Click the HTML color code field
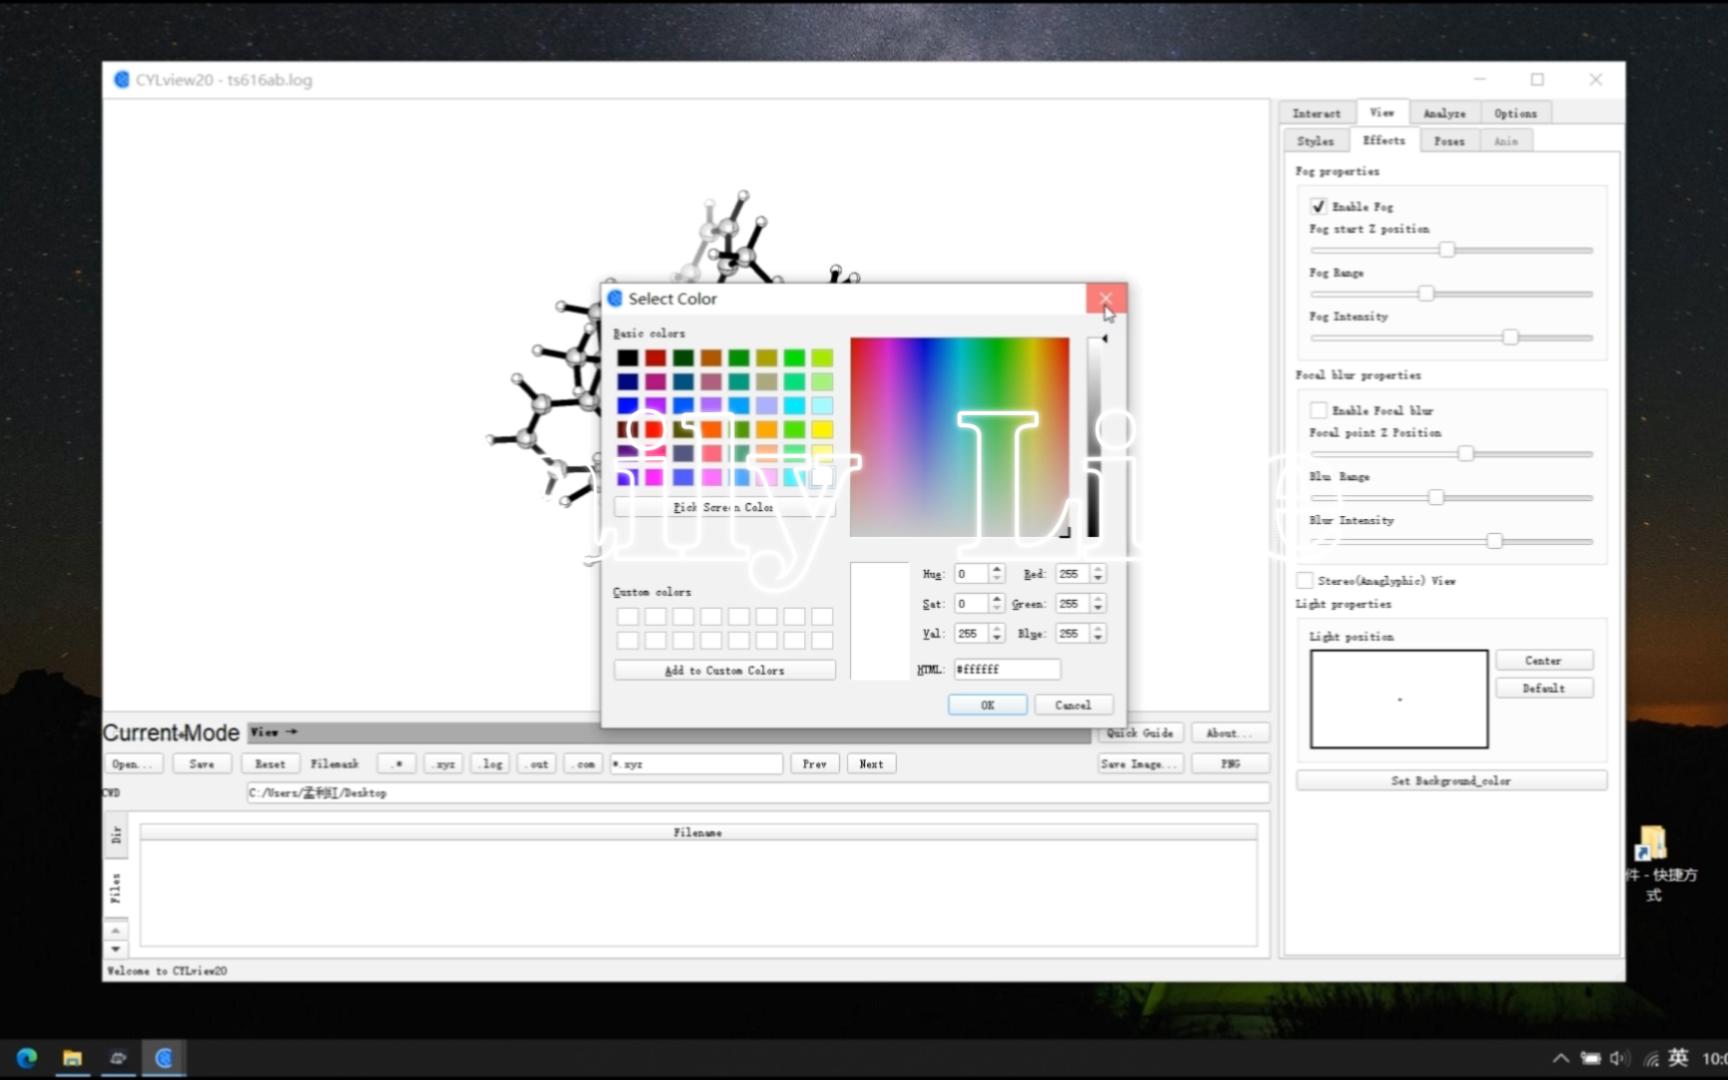 coord(1006,669)
